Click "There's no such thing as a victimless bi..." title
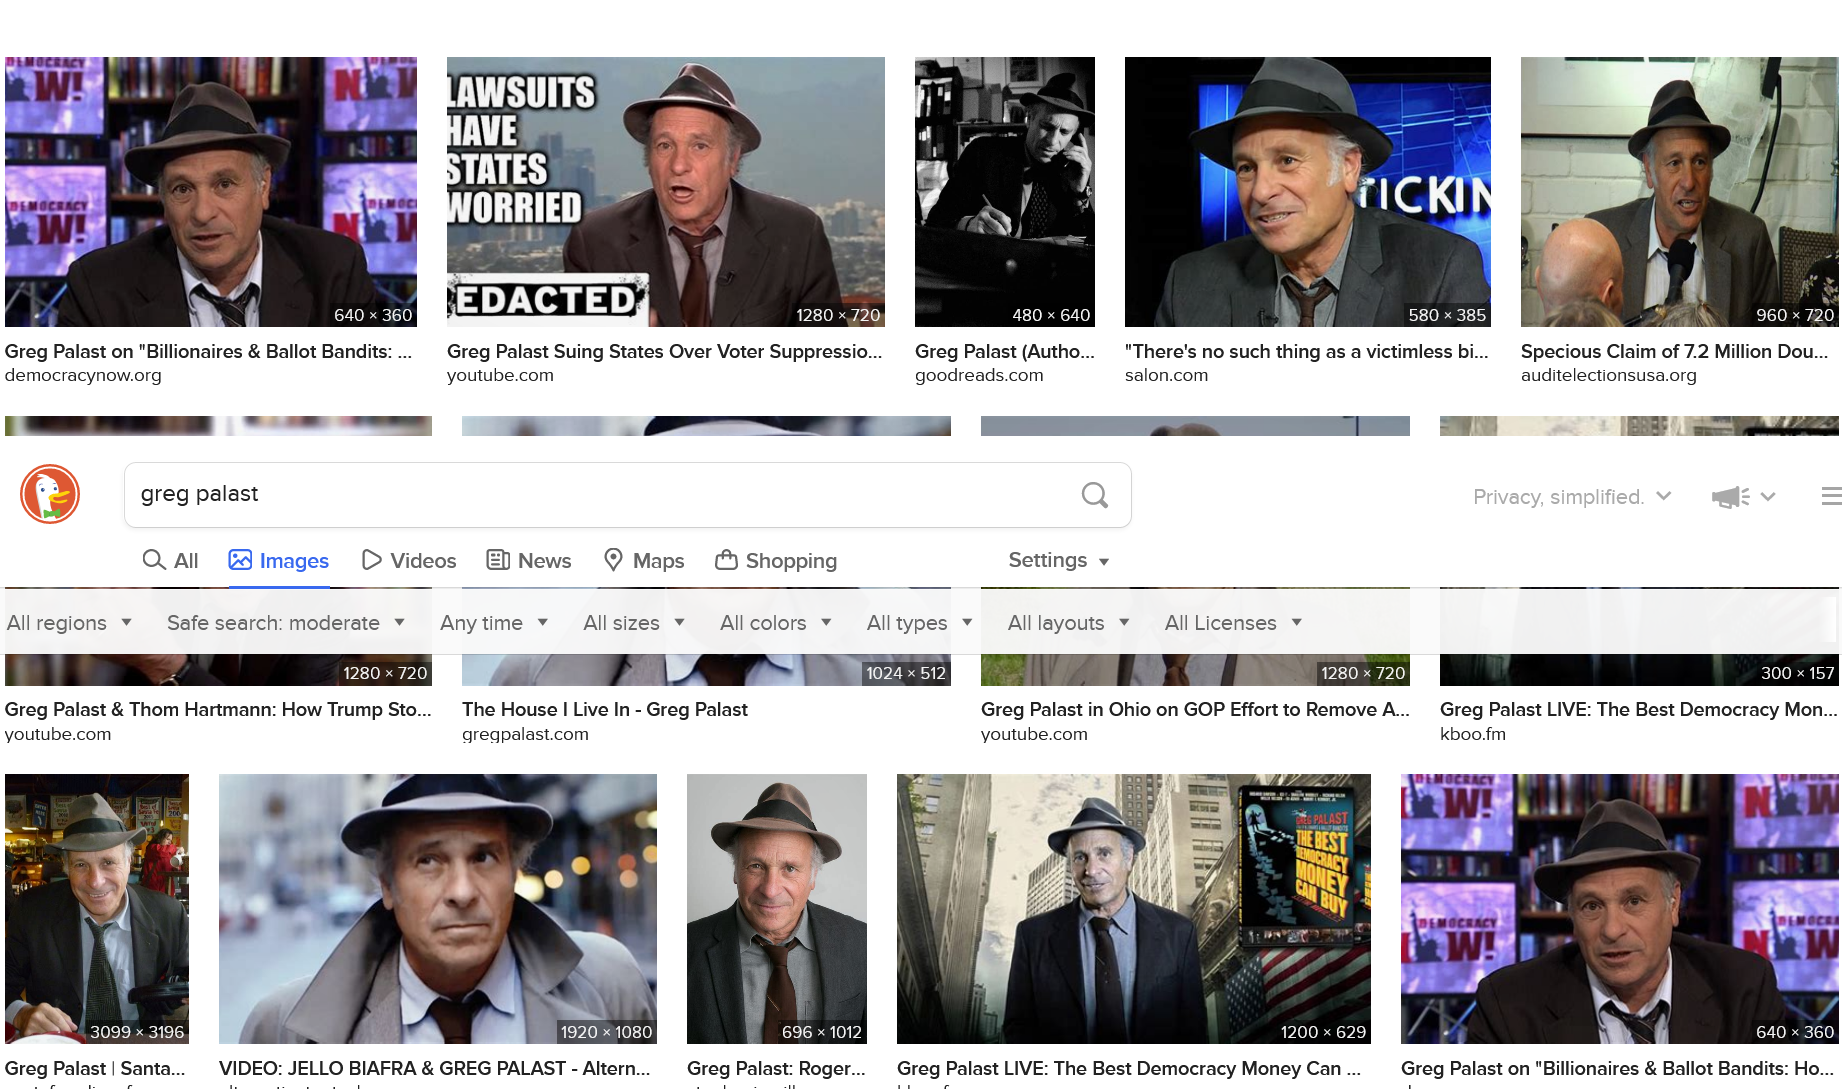Screen dimensions: 1842x1089 click(x=1307, y=351)
